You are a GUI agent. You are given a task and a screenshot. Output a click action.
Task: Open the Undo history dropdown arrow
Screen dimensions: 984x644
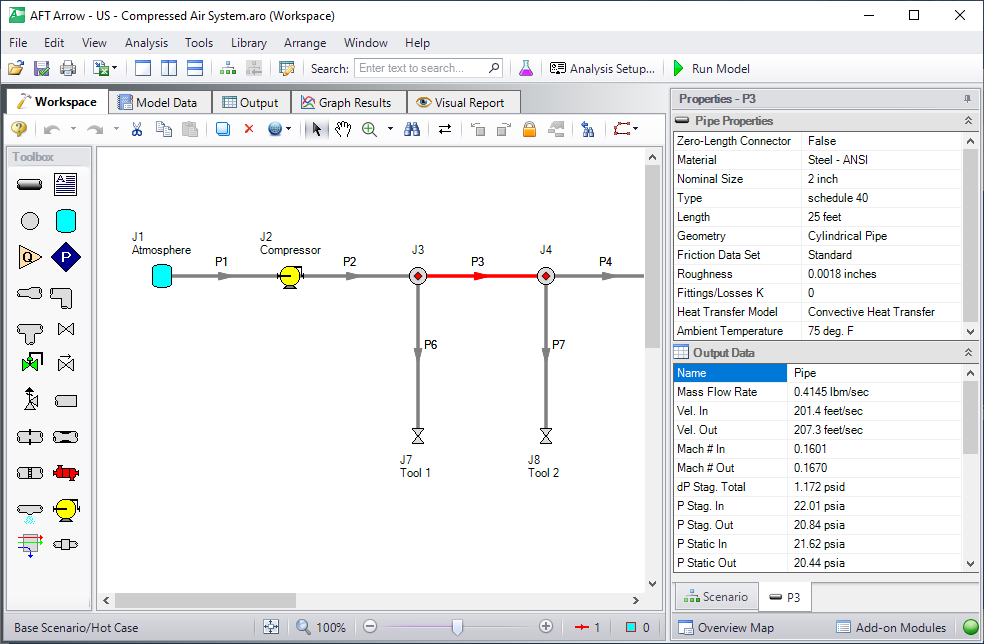click(73, 129)
